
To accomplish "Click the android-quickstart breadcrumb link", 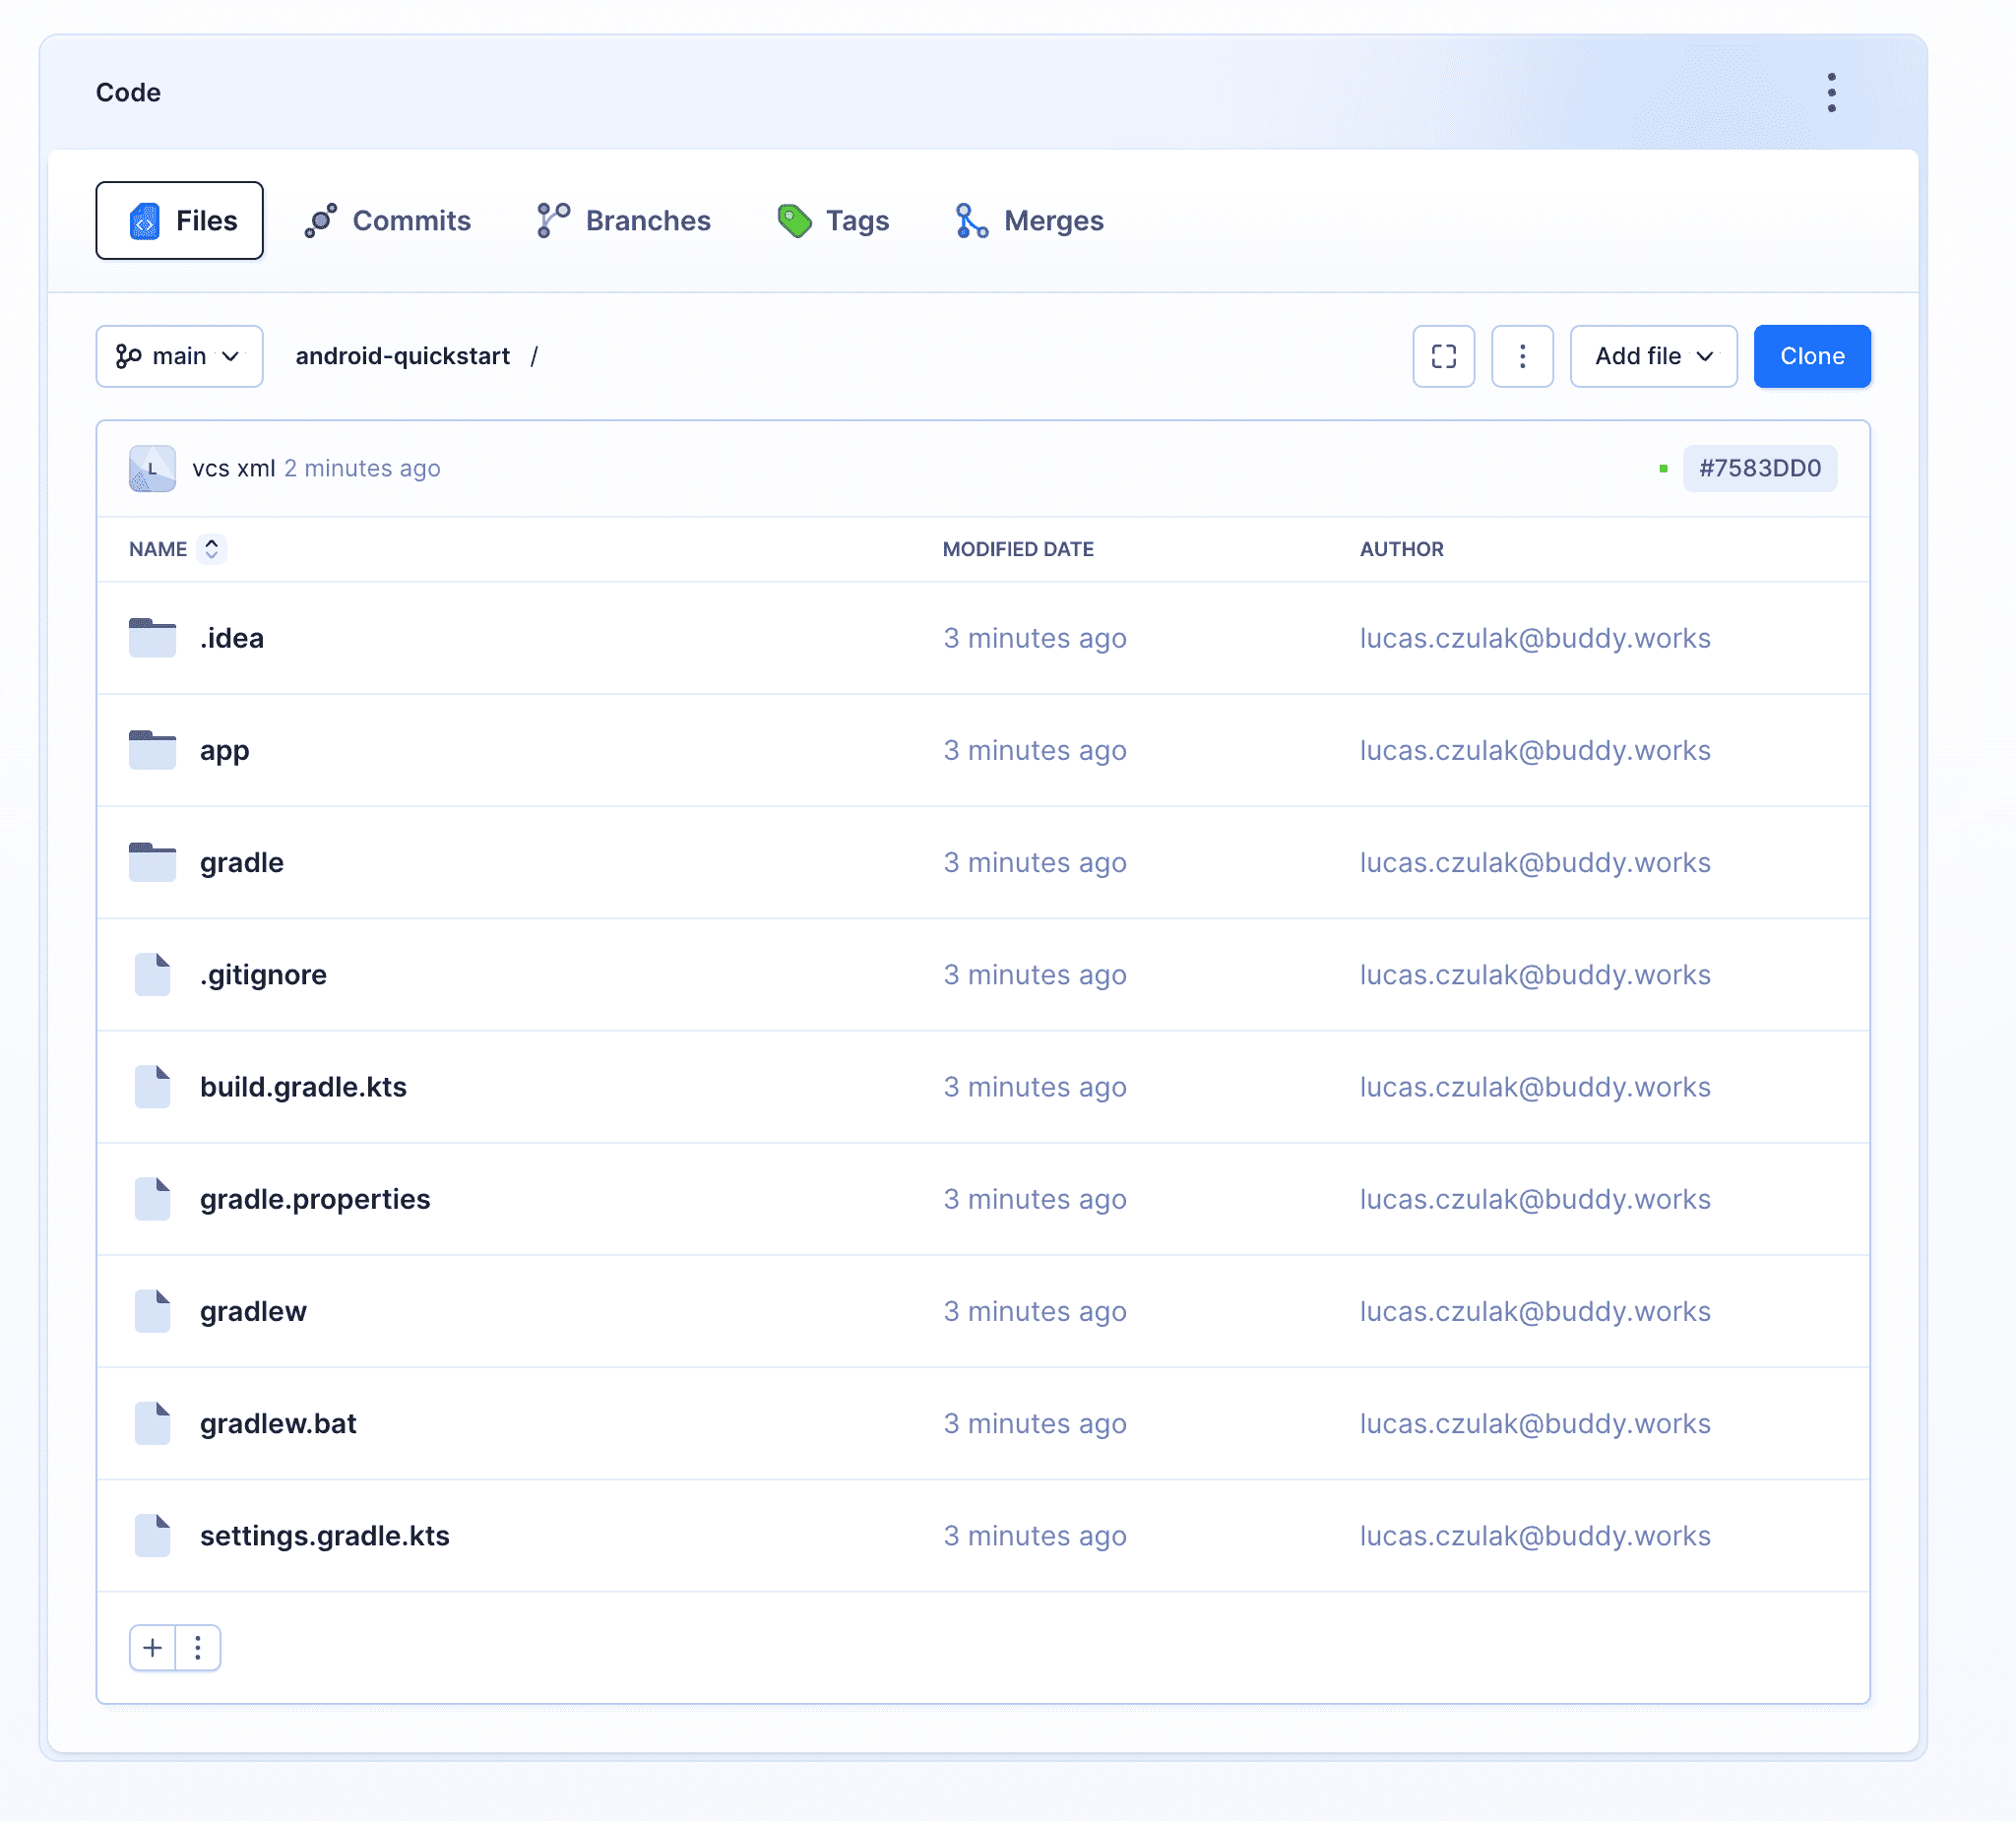I will click(x=401, y=354).
